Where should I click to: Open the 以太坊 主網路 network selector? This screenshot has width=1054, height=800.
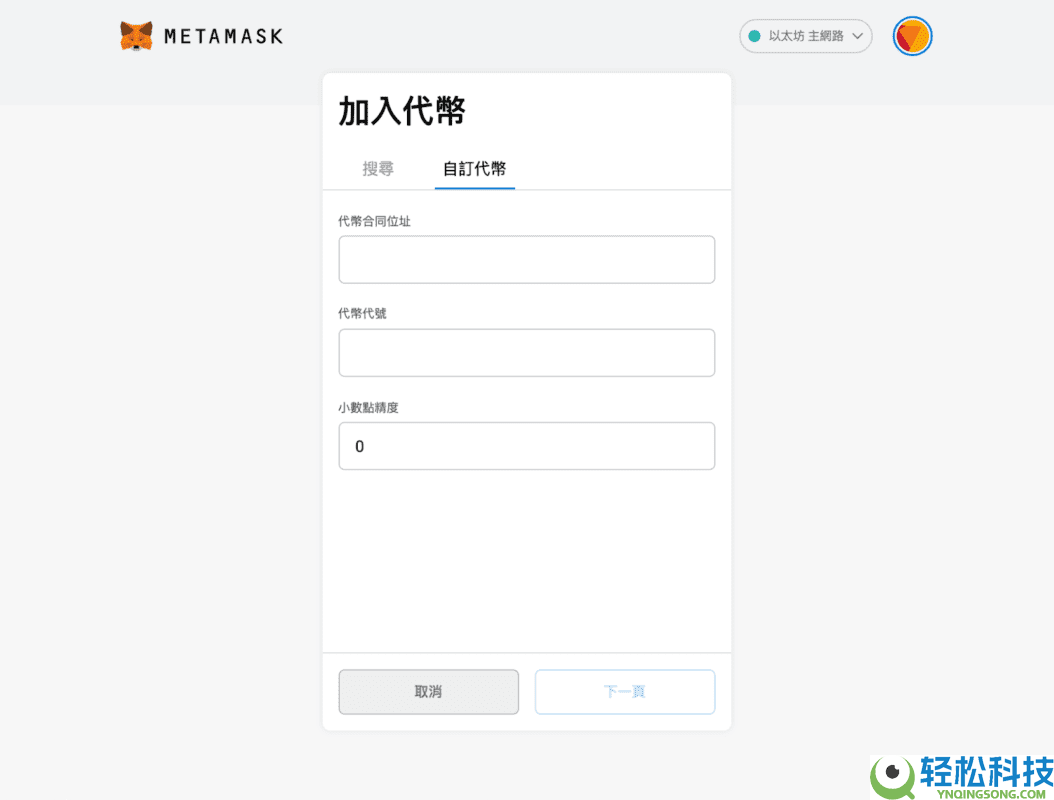click(x=806, y=35)
